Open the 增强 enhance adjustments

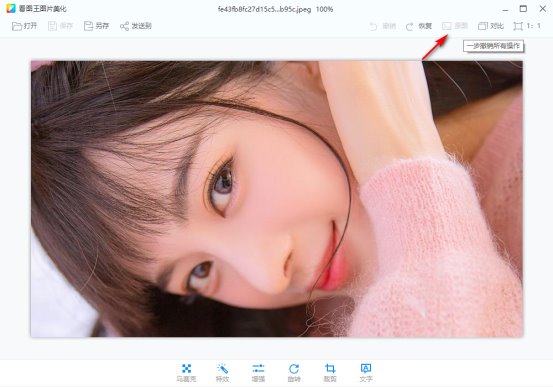[258, 373]
